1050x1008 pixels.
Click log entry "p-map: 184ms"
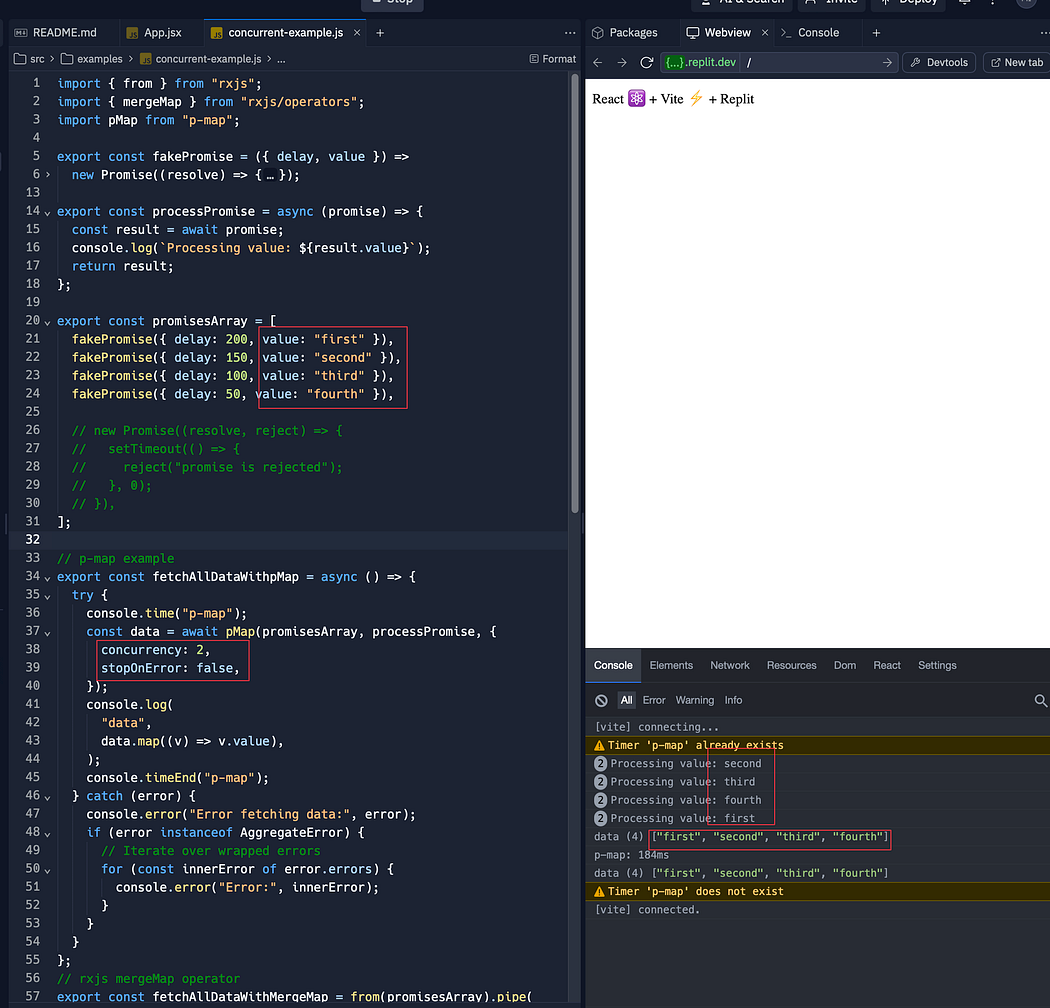818,855
